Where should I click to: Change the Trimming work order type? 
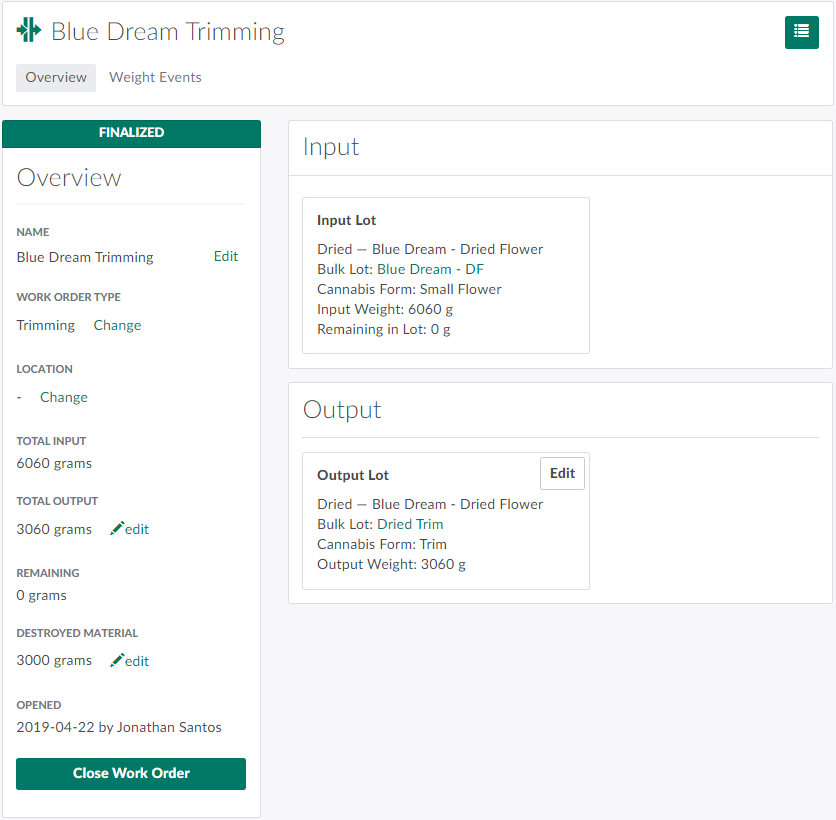click(117, 325)
